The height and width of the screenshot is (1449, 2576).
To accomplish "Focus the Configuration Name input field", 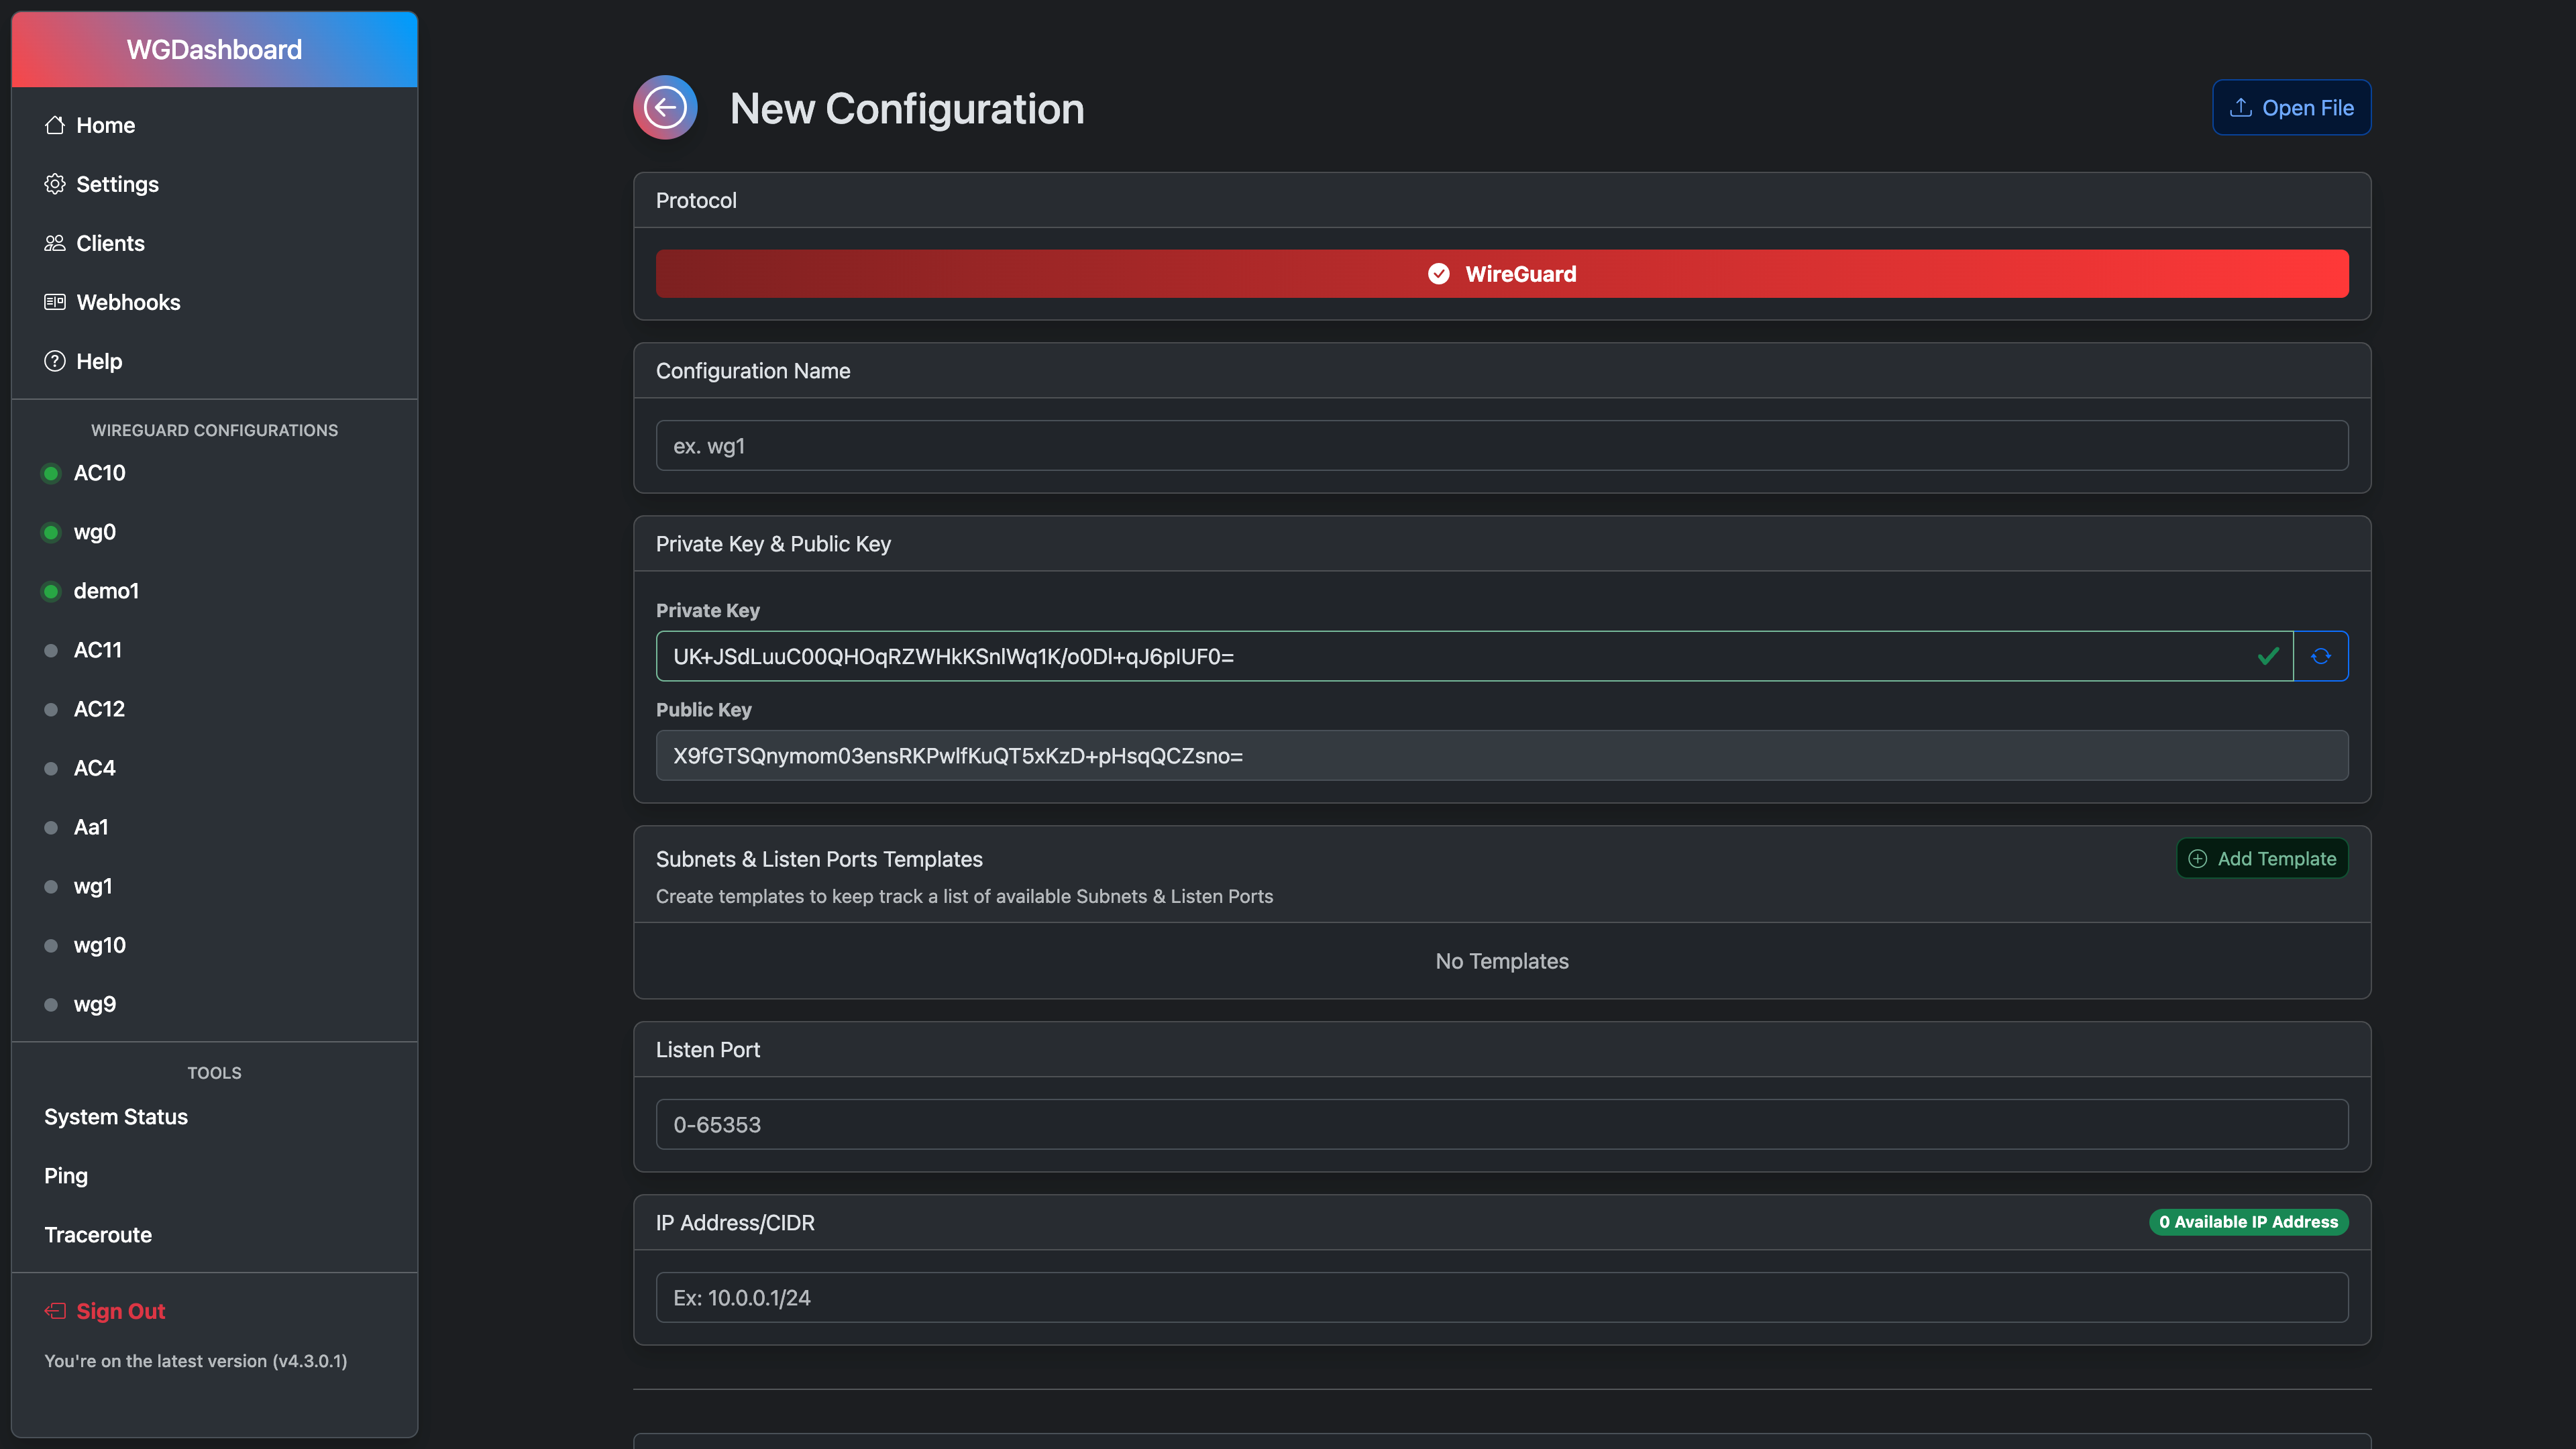I will tap(1501, 446).
